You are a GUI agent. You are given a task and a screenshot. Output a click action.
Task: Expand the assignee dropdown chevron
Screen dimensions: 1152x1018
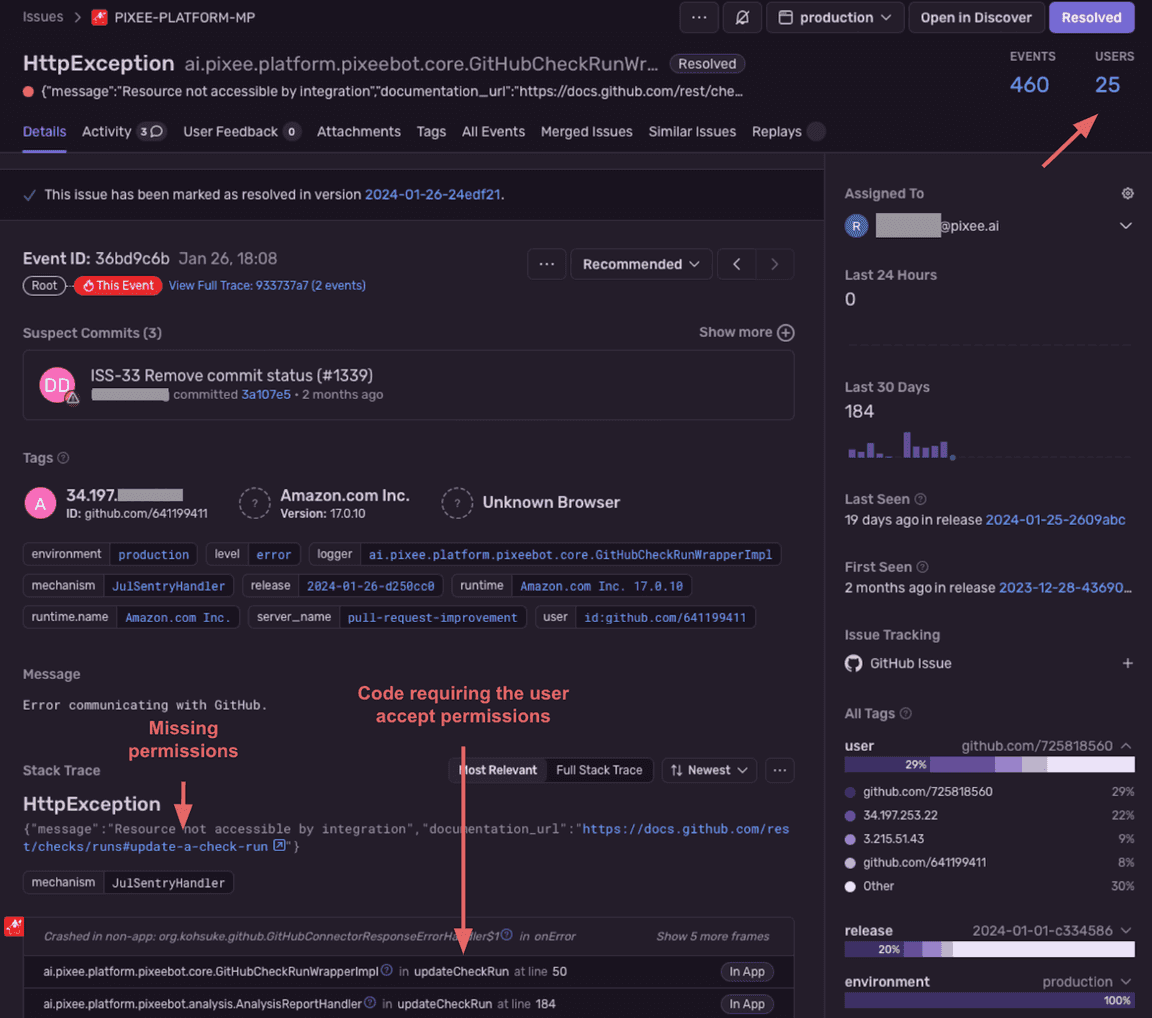[x=1126, y=225]
